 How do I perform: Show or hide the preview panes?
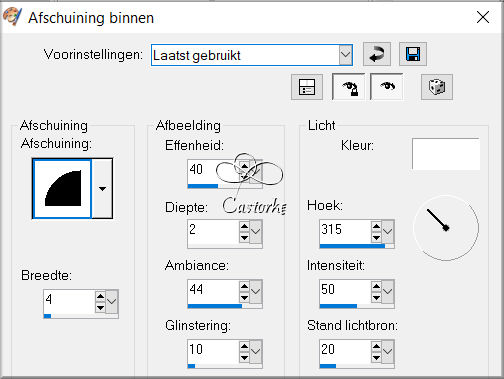tap(307, 87)
